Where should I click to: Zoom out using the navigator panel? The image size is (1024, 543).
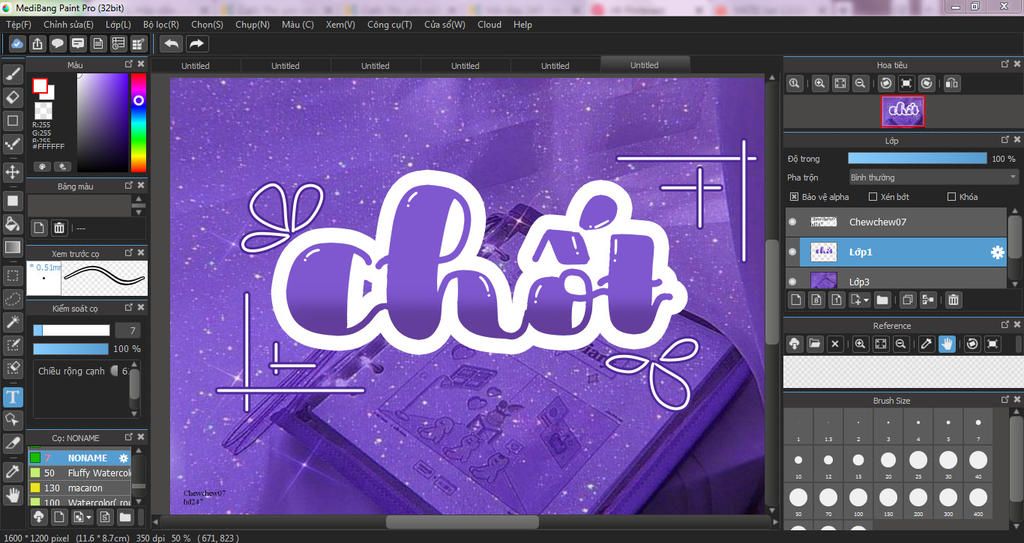pyautogui.click(x=860, y=83)
